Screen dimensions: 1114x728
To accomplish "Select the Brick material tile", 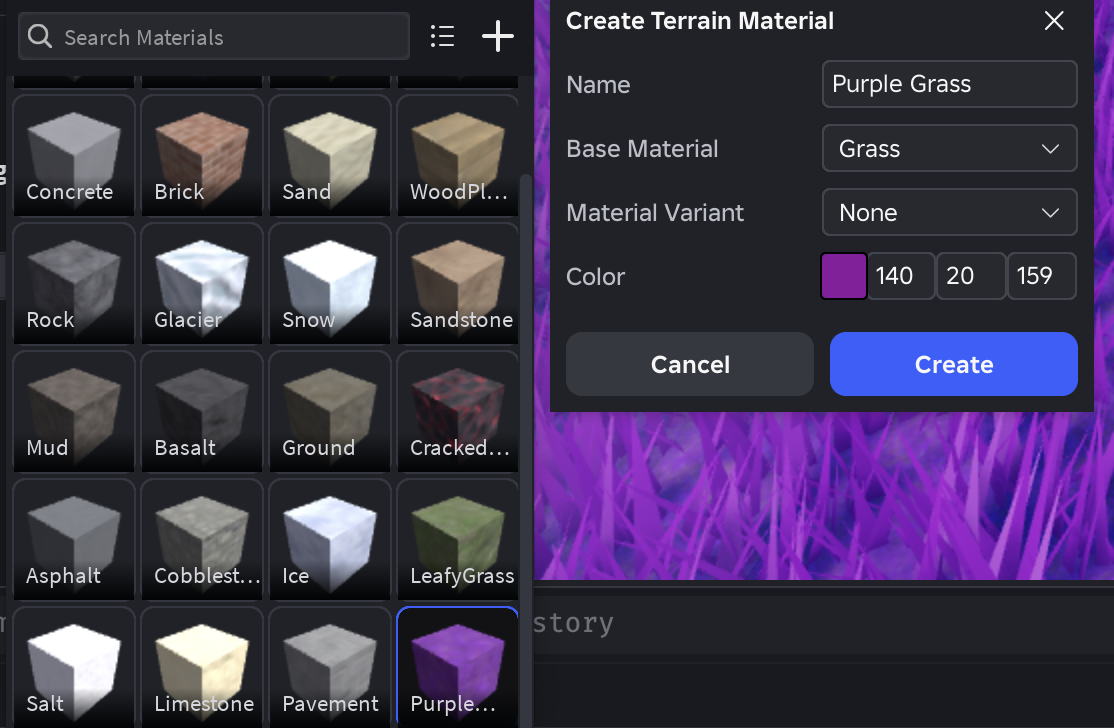I will point(202,156).
